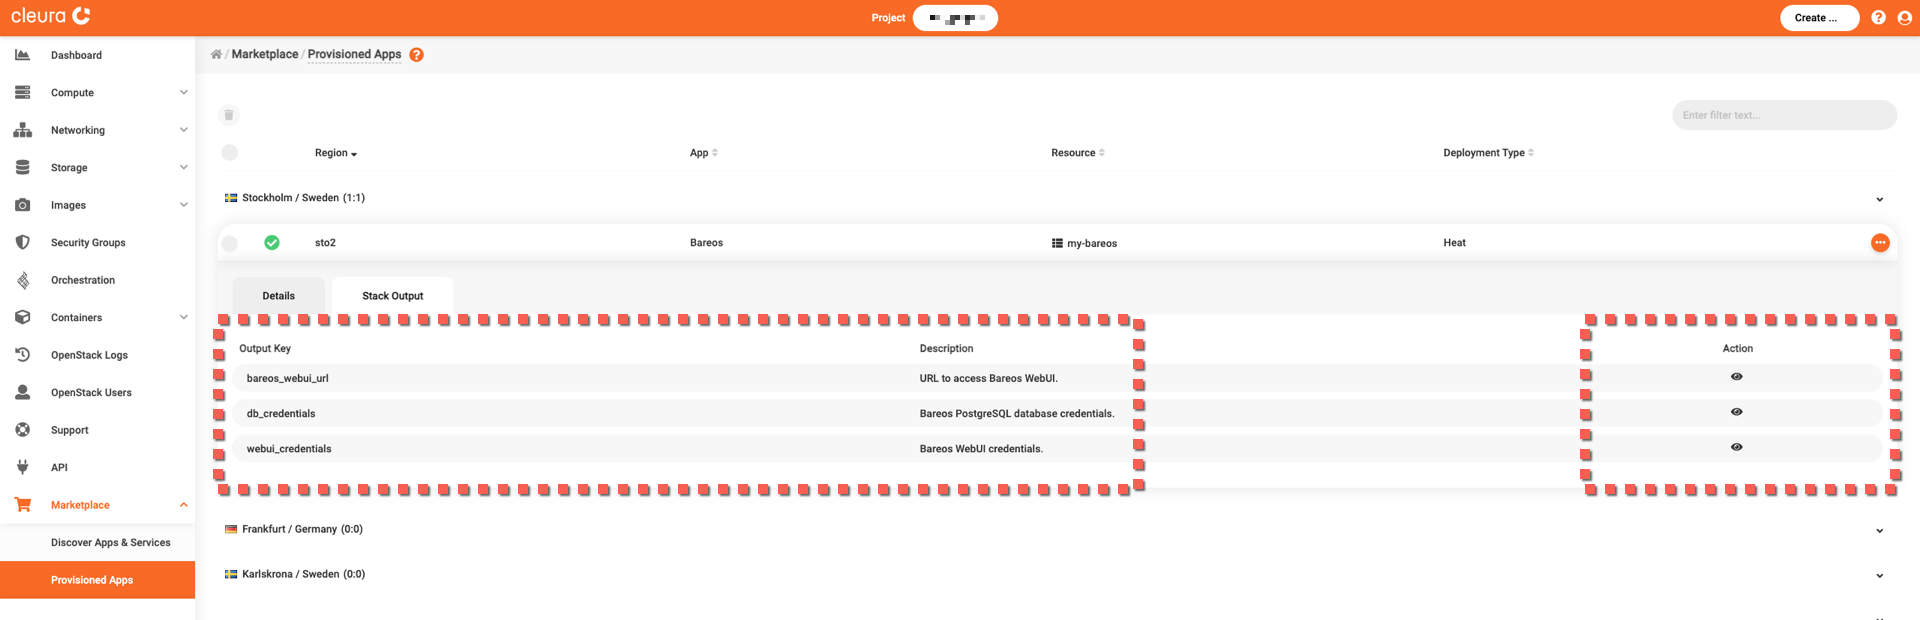
Task: Select the sto2 row checkbox
Action: pyautogui.click(x=230, y=243)
